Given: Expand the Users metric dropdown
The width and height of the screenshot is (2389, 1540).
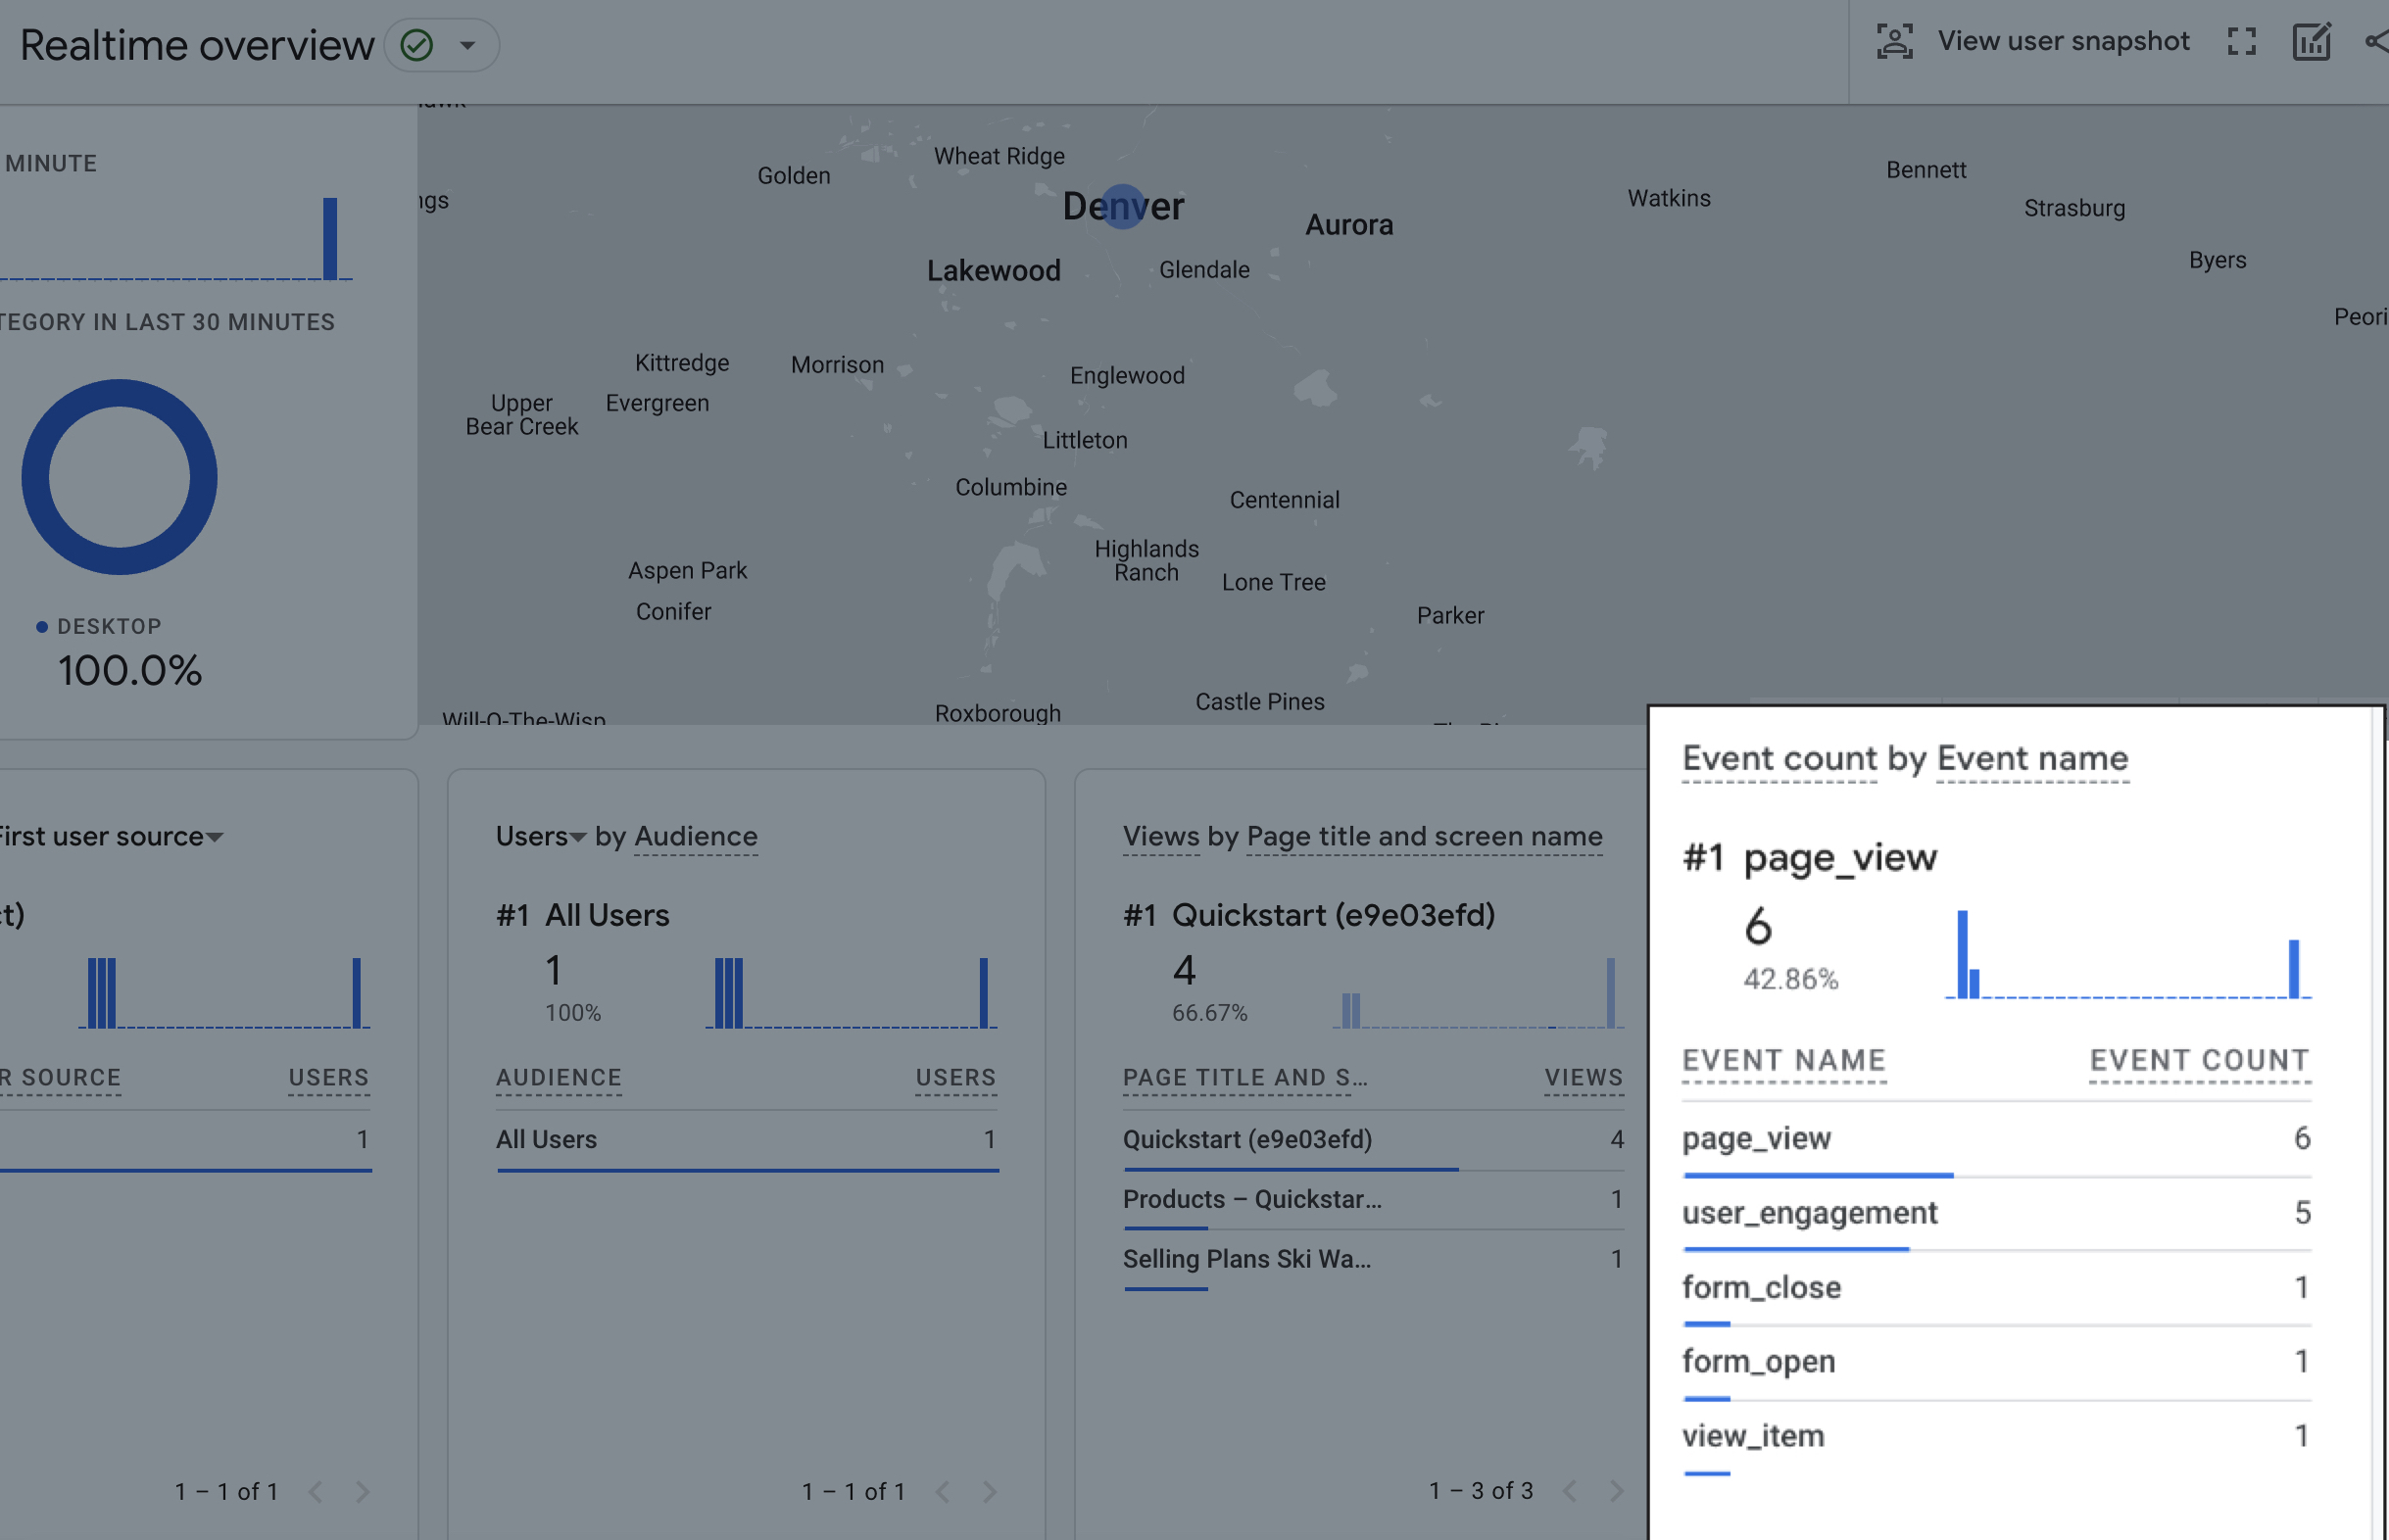Looking at the screenshot, I should (x=578, y=837).
